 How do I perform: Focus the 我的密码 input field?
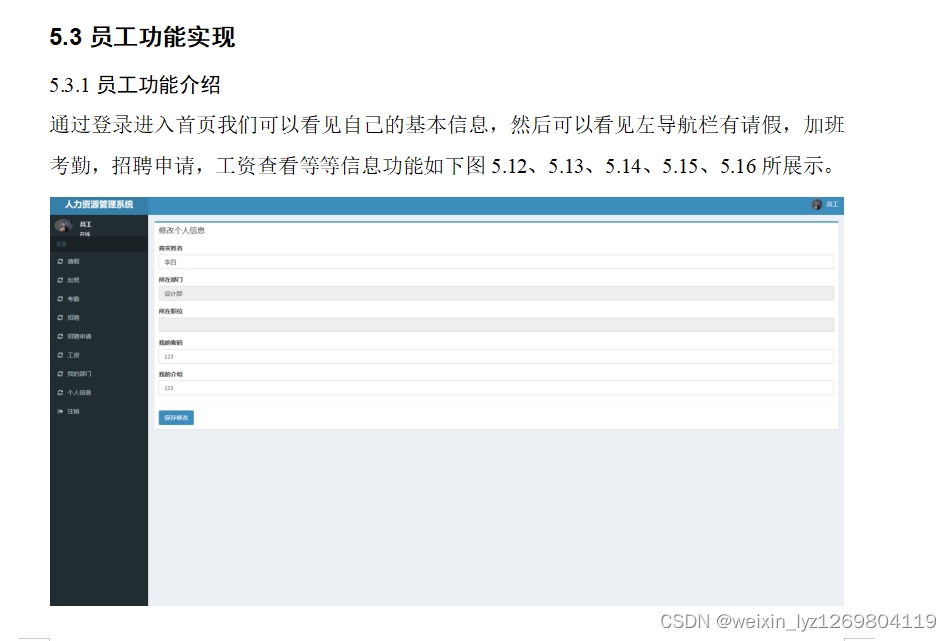(496, 357)
